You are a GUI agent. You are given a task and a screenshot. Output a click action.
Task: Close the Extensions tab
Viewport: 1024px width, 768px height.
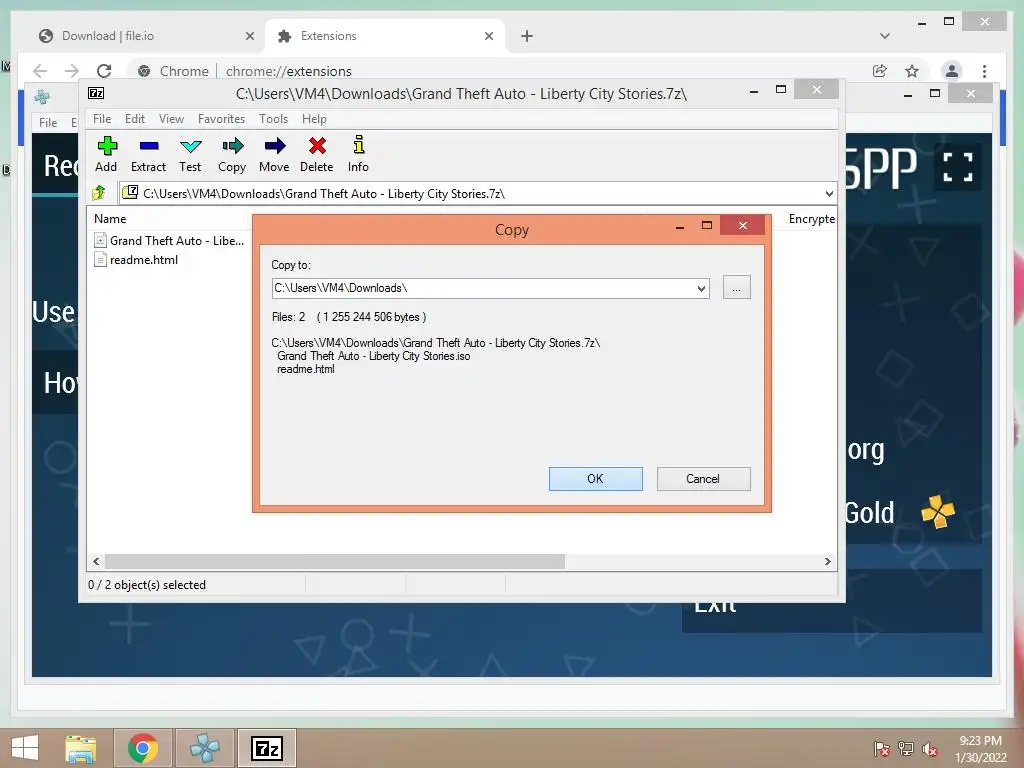488,36
